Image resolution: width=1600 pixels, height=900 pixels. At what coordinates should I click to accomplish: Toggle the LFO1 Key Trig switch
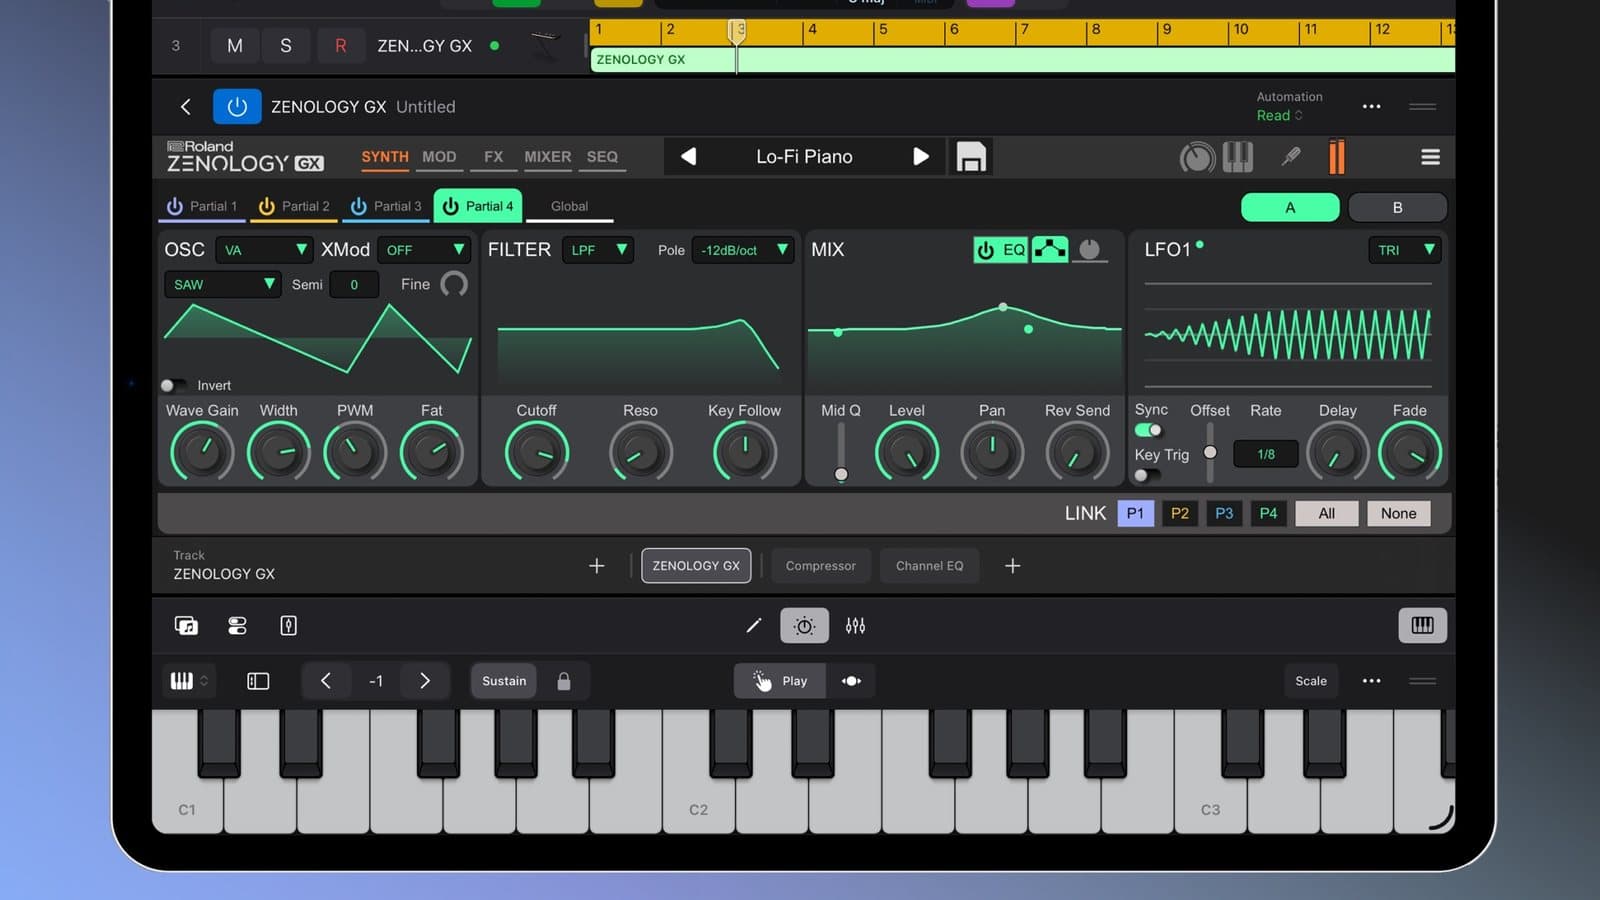pyautogui.click(x=1146, y=475)
